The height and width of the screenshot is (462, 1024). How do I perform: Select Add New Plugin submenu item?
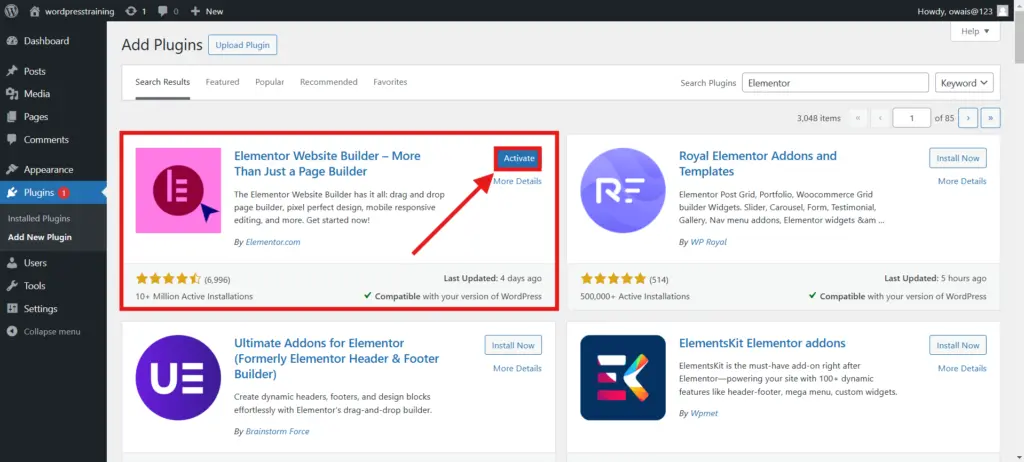(40, 237)
